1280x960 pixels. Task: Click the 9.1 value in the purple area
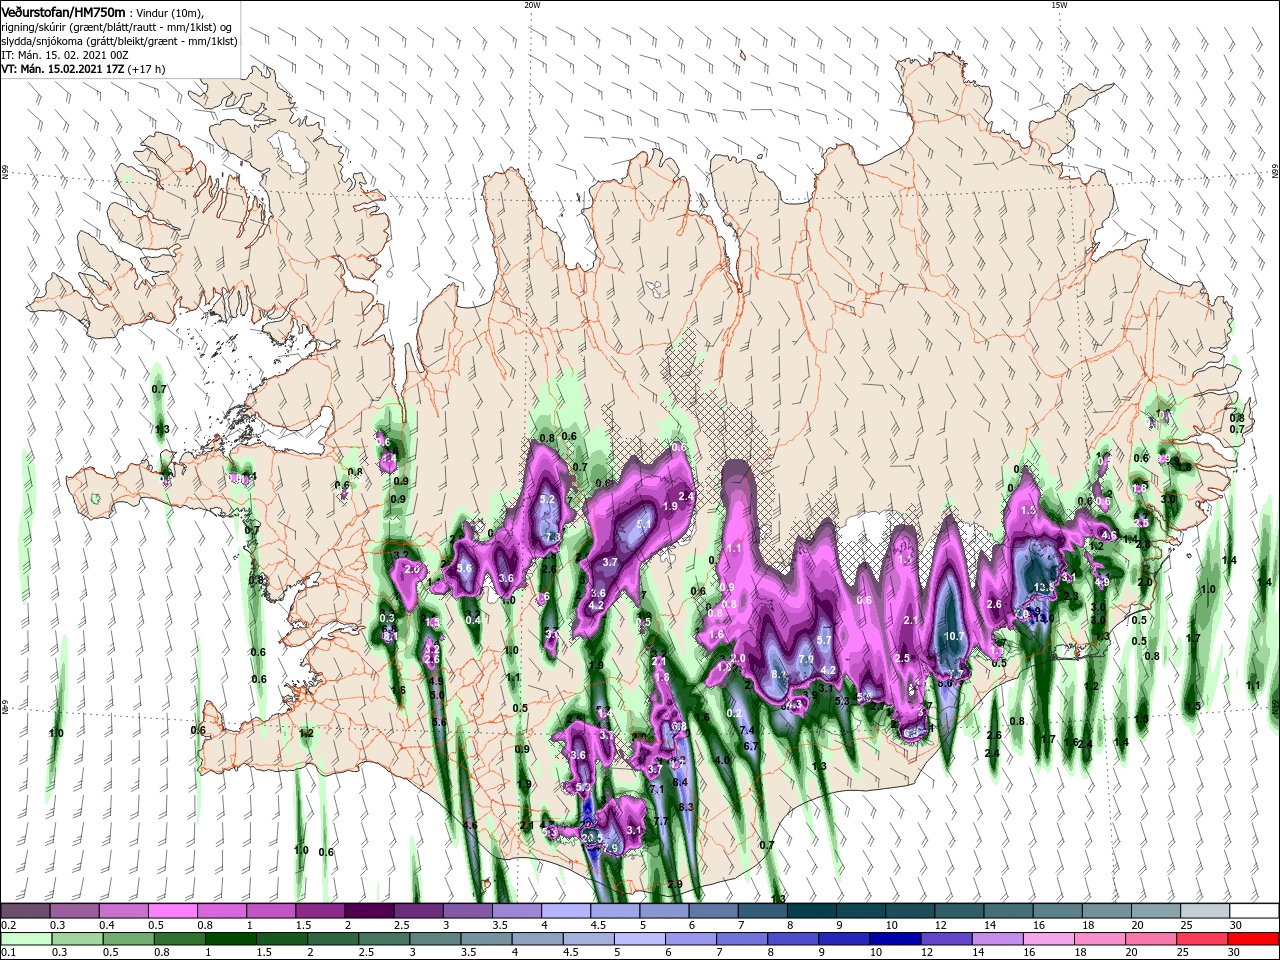pyautogui.click(x=644, y=523)
